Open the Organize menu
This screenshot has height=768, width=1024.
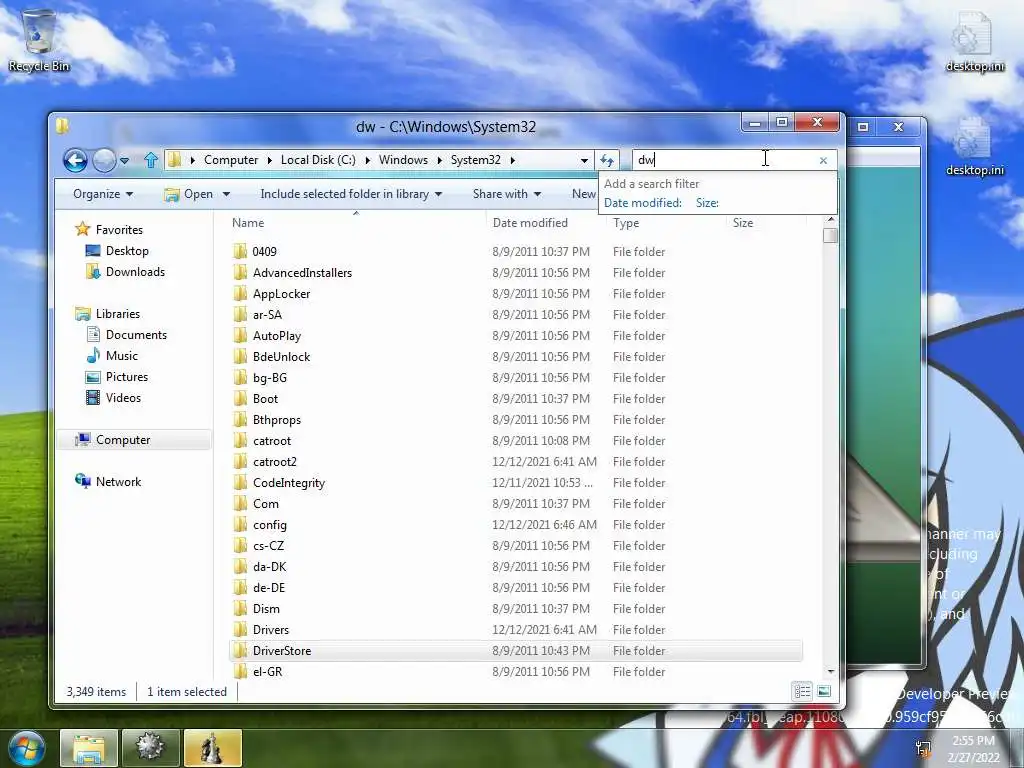pos(103,194)
